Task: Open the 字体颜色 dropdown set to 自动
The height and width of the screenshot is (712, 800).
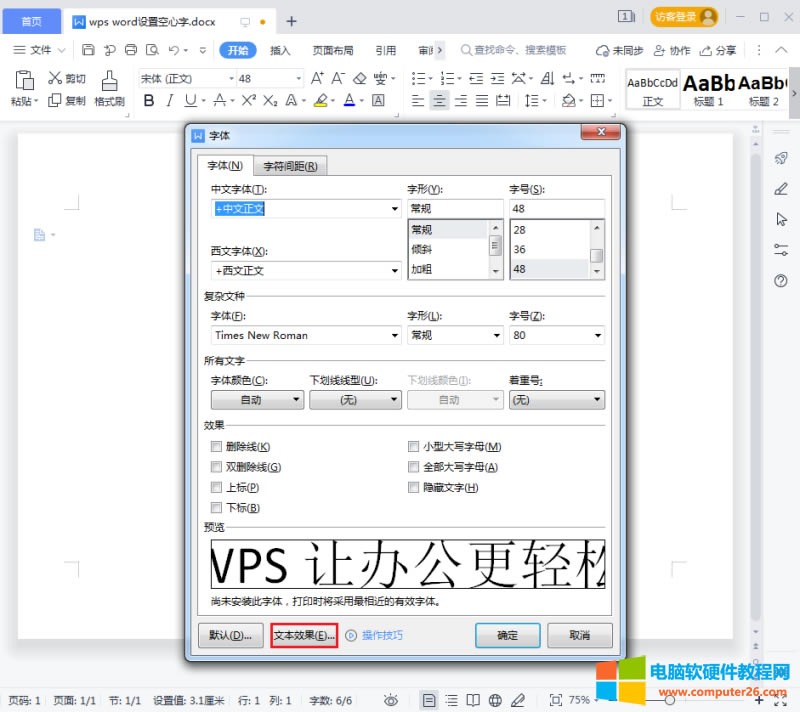Action: click(257, 400)
